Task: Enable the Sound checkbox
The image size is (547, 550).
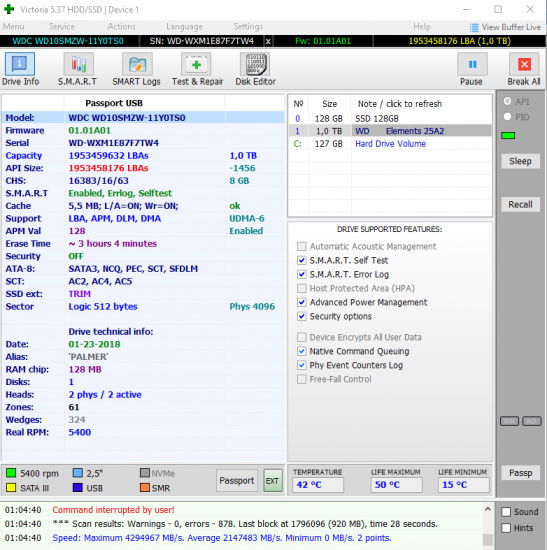Action: (x=506, y=512)
